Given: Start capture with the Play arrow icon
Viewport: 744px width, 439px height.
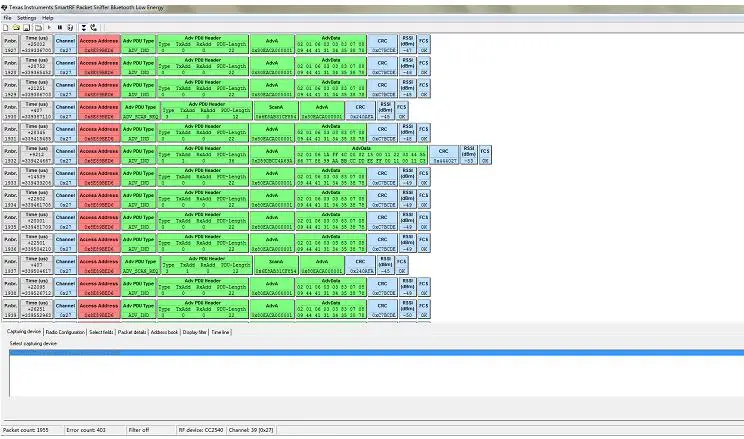Looking at the screenshot, I should [x=49, y=28].
